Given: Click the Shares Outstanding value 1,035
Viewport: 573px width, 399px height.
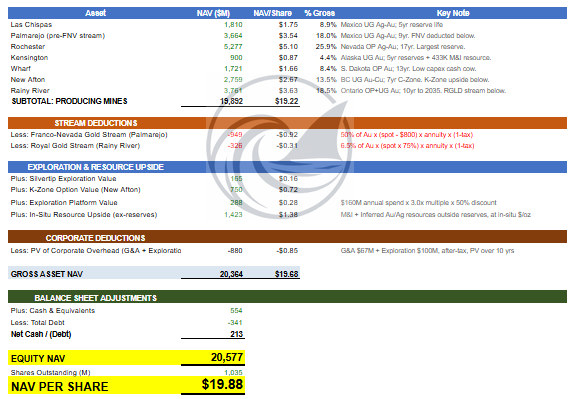Looking at the screenshot, I should [234, 373].
